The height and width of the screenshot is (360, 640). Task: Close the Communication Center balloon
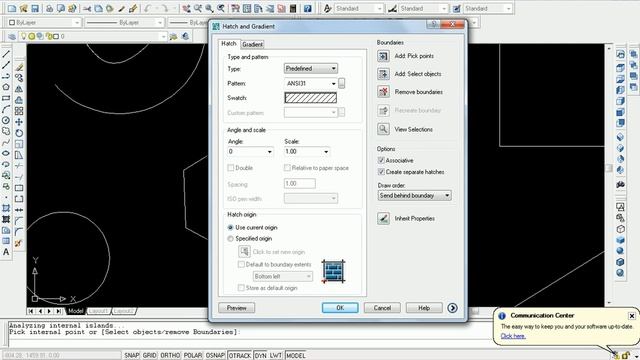point(631,316)
